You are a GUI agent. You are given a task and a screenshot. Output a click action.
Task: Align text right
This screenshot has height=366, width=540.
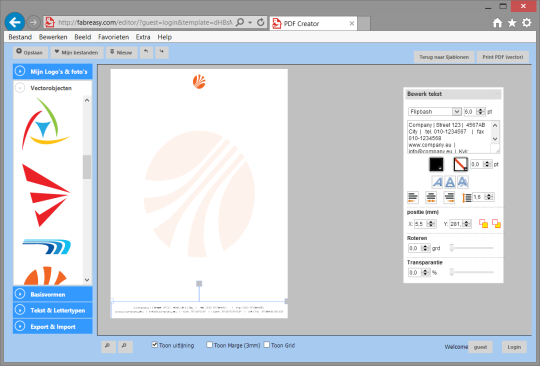point(449,197)
